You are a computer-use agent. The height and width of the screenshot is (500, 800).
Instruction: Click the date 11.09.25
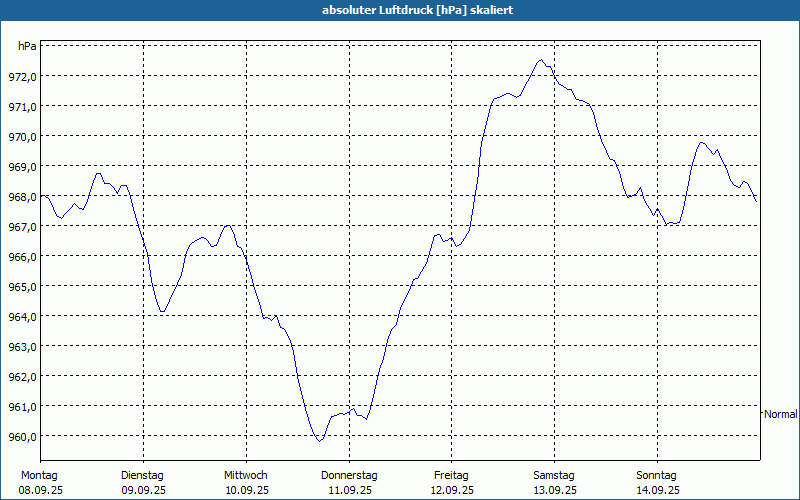coord(350,490)
